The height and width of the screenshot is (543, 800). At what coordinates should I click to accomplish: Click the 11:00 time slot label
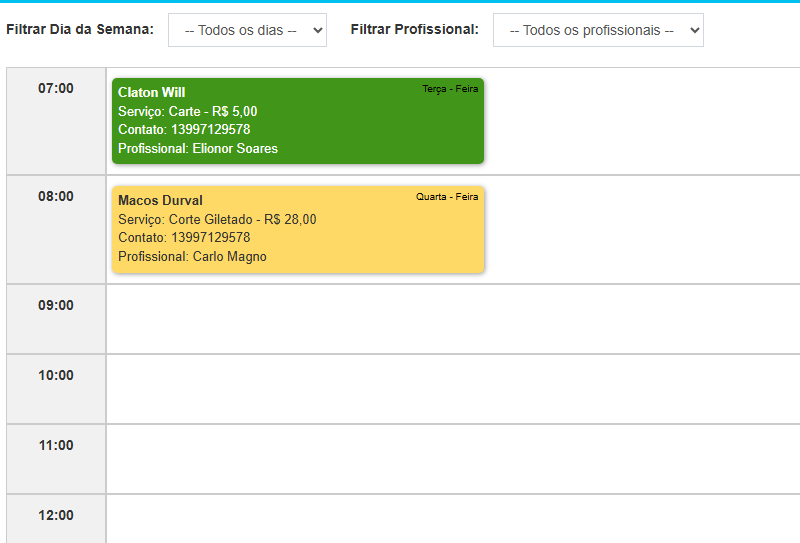[x=56, y=445]
